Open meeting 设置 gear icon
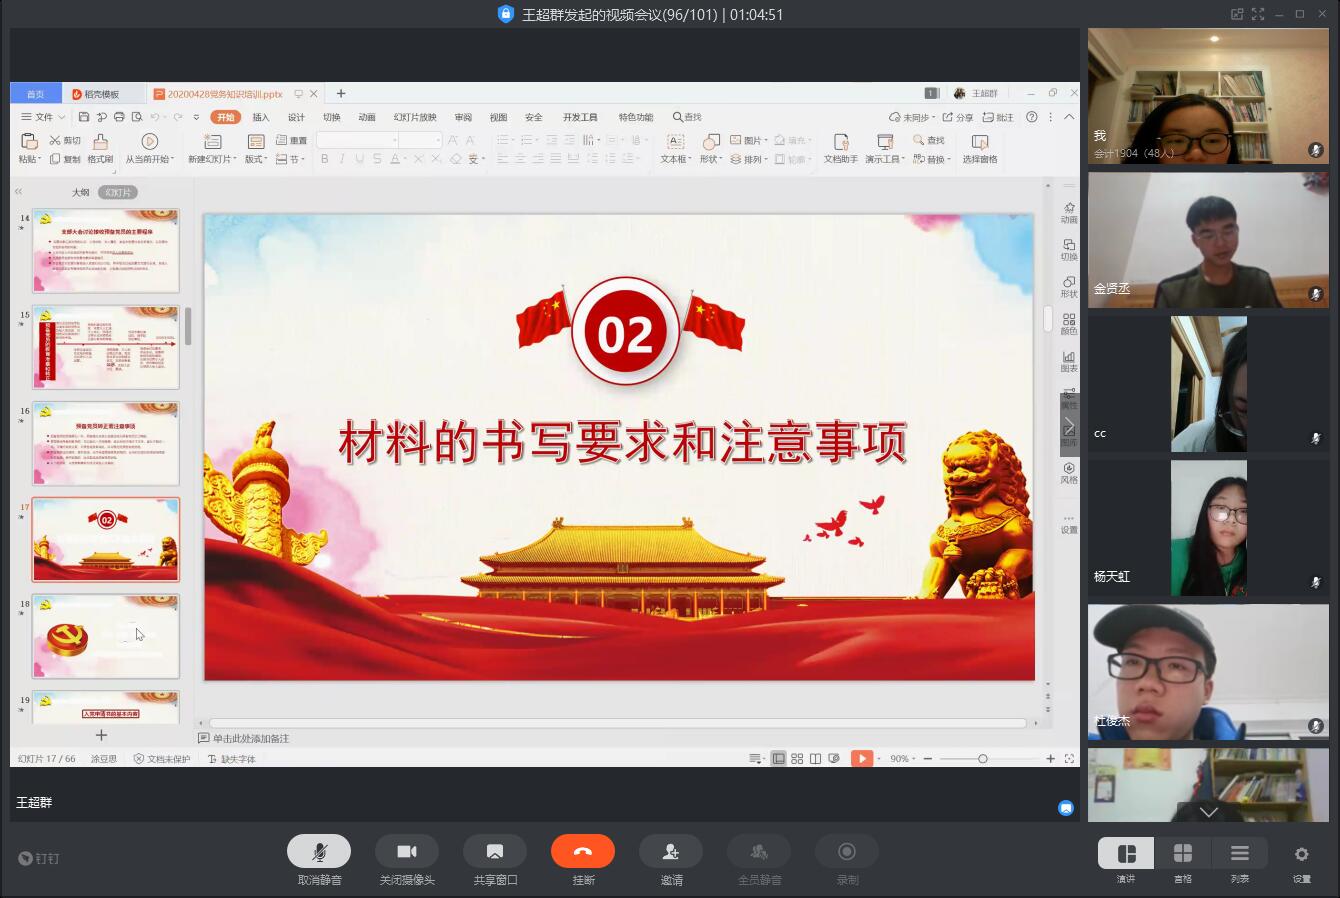Viewport: 1340px width, 898px height. [1301, 854]
